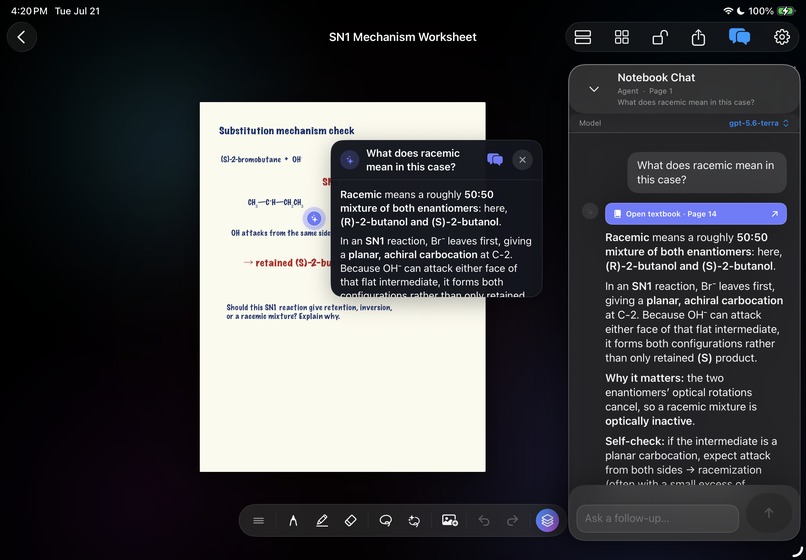Select the highlighter tool
806x560 pixels.
click(322, 521)
